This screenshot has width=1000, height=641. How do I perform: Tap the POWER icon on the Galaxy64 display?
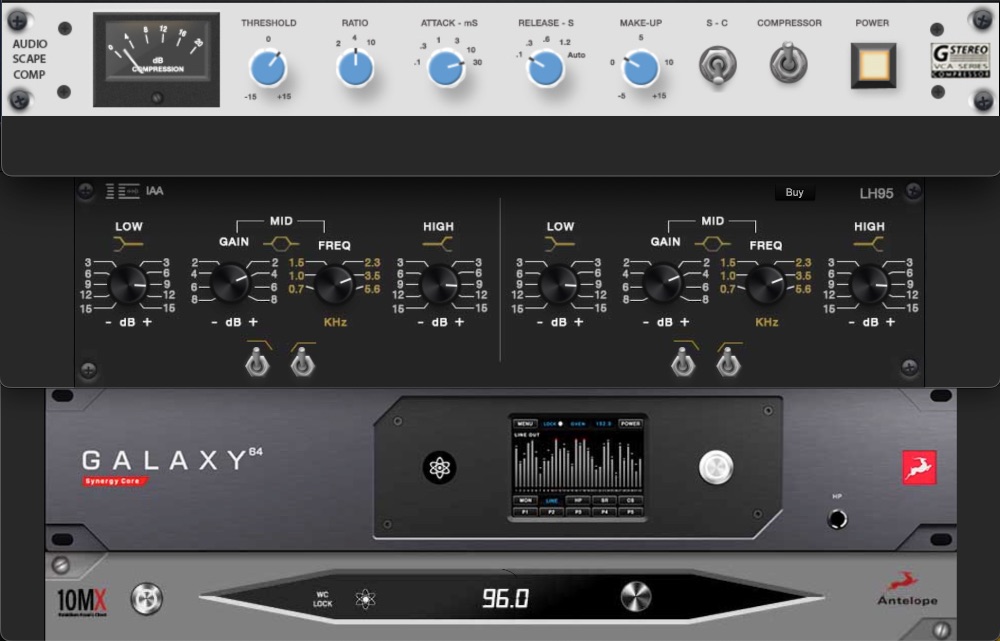click(x=629, y=424)
